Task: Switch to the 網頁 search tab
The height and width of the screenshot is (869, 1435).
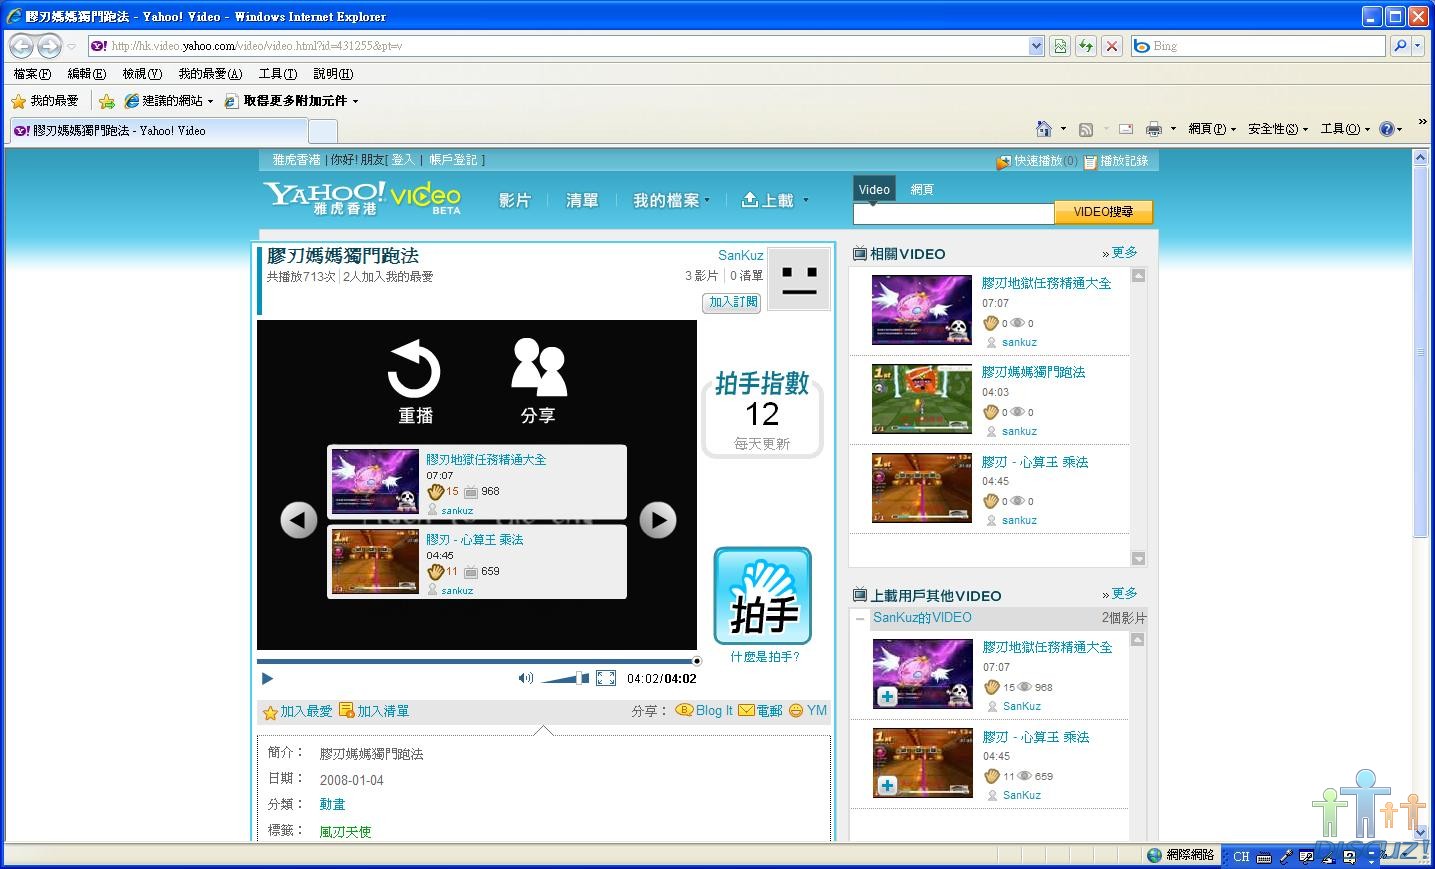Action: click(x=922, y=189)
